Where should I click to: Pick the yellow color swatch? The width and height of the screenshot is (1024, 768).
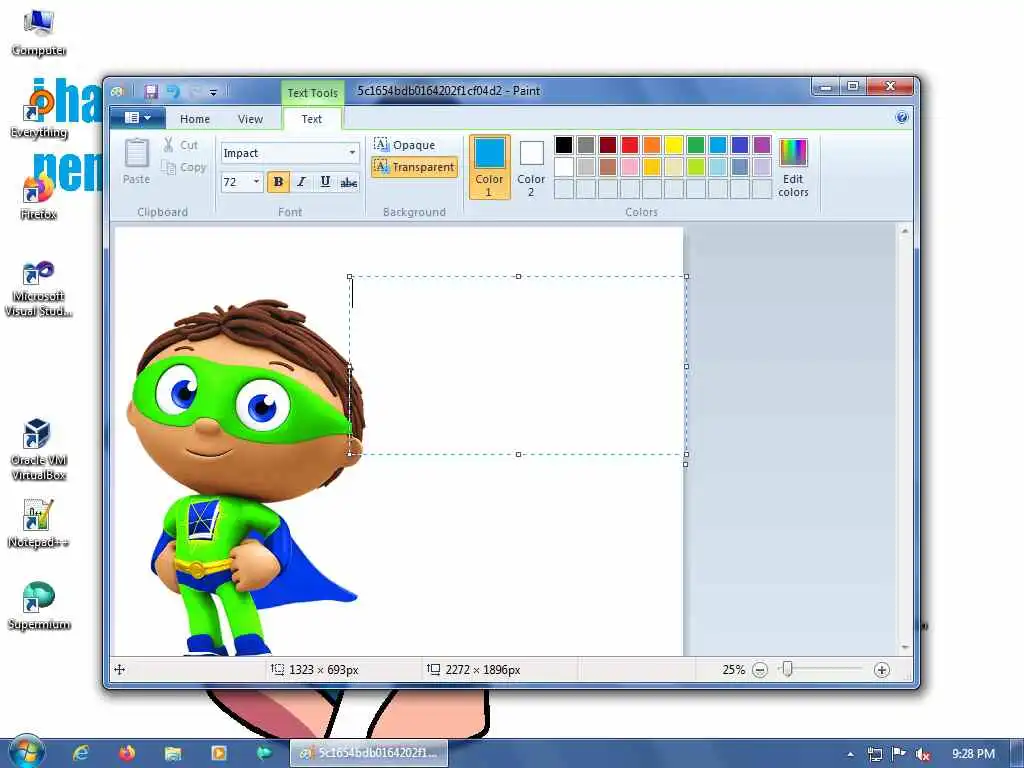click(x=674, y=144)
